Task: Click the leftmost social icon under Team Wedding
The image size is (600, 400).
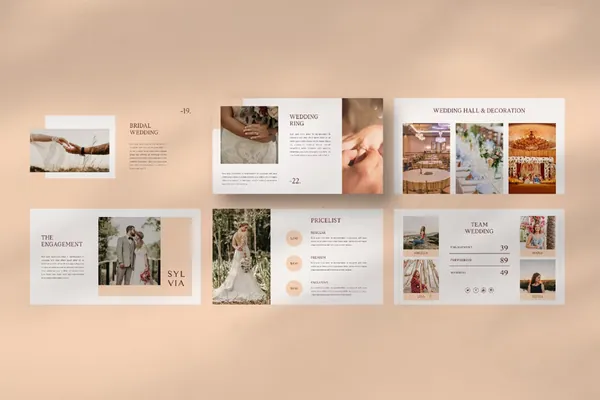Action: tap(469, 289)
